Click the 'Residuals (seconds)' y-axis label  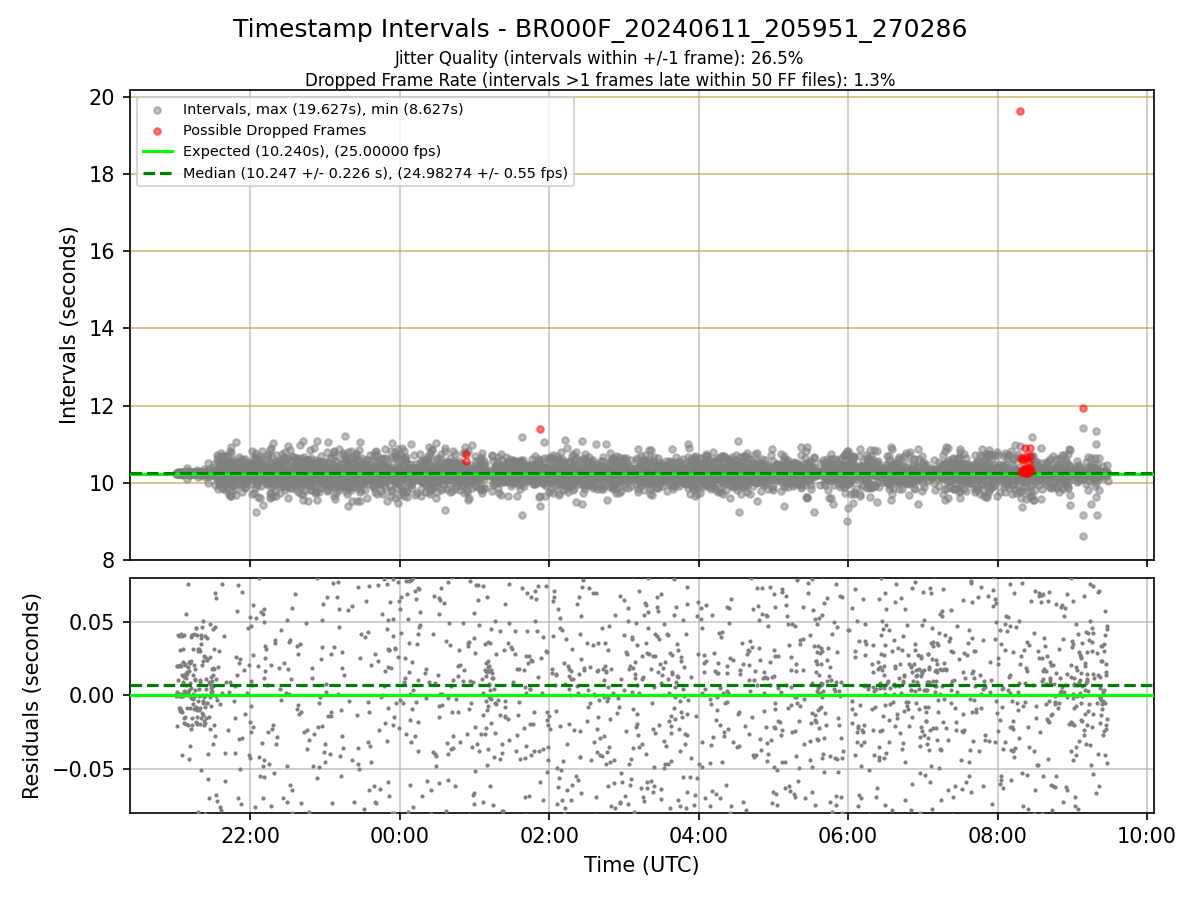pyautogui.click(x=31, y=696)
